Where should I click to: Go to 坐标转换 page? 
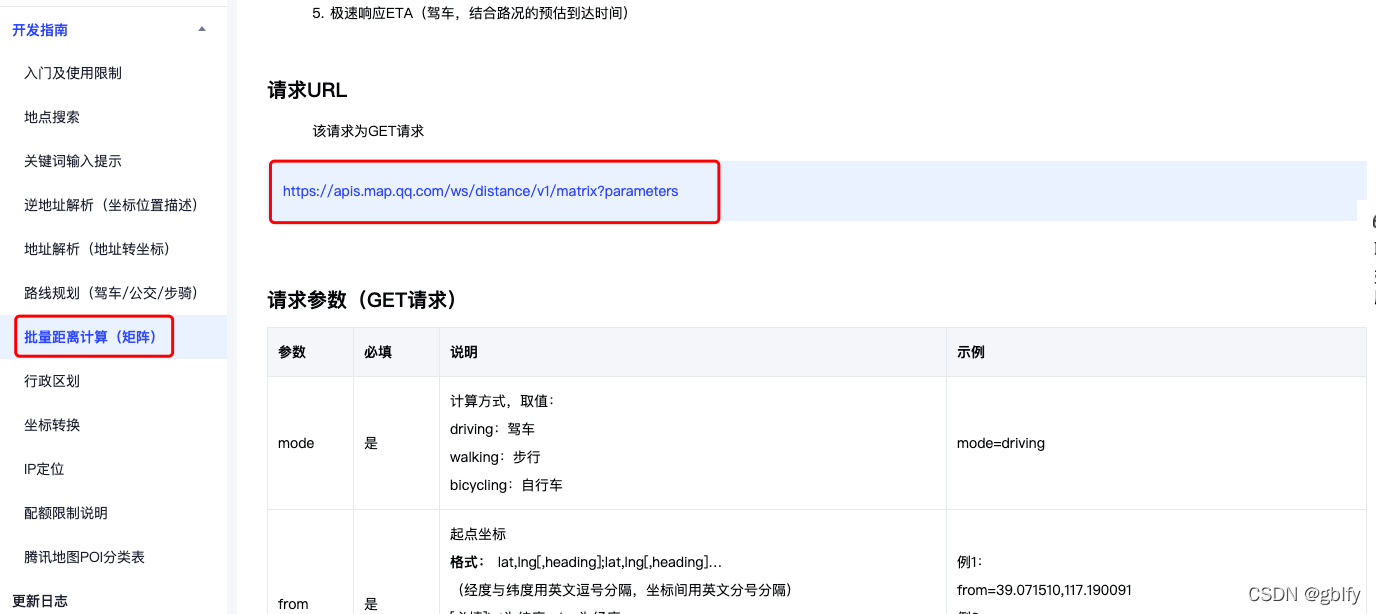click(52, 425)
